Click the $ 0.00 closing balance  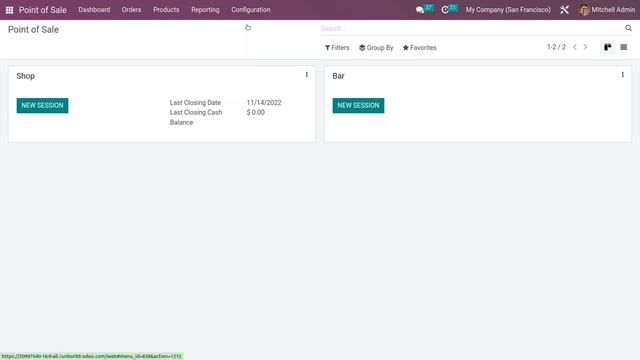tap(256, 113)
